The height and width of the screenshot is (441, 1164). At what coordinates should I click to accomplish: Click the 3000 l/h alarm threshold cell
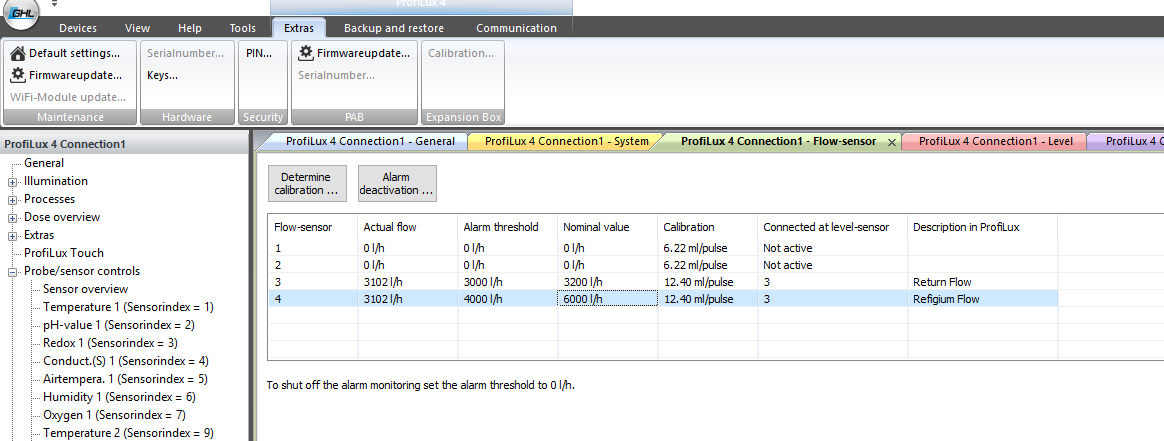(508, 282)
